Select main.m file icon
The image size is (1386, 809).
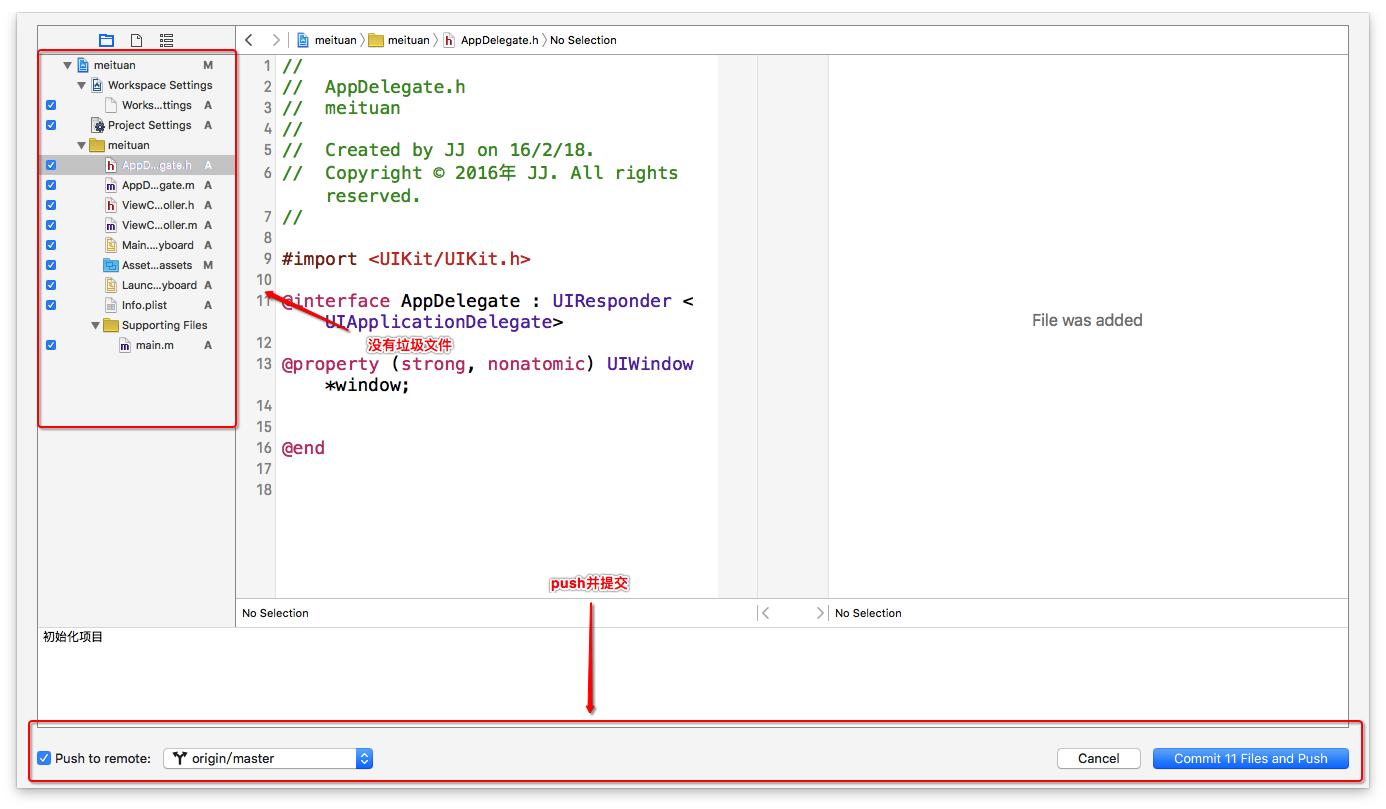[x=125, y=345]
